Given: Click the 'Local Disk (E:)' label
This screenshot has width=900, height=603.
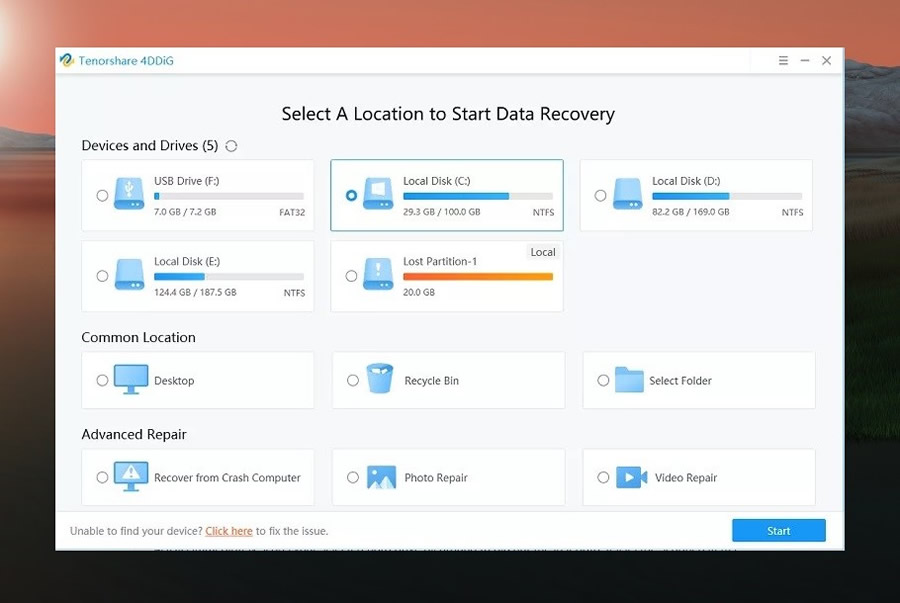Looking at the screenshot, I should (187, 261).
